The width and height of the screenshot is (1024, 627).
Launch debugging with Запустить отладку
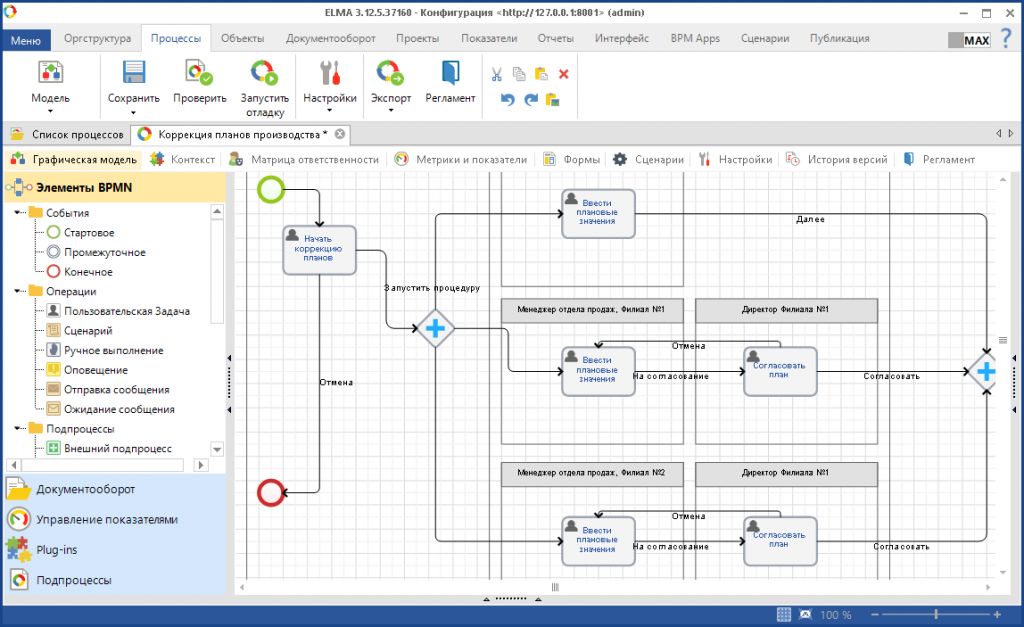(x=264, y=74)
